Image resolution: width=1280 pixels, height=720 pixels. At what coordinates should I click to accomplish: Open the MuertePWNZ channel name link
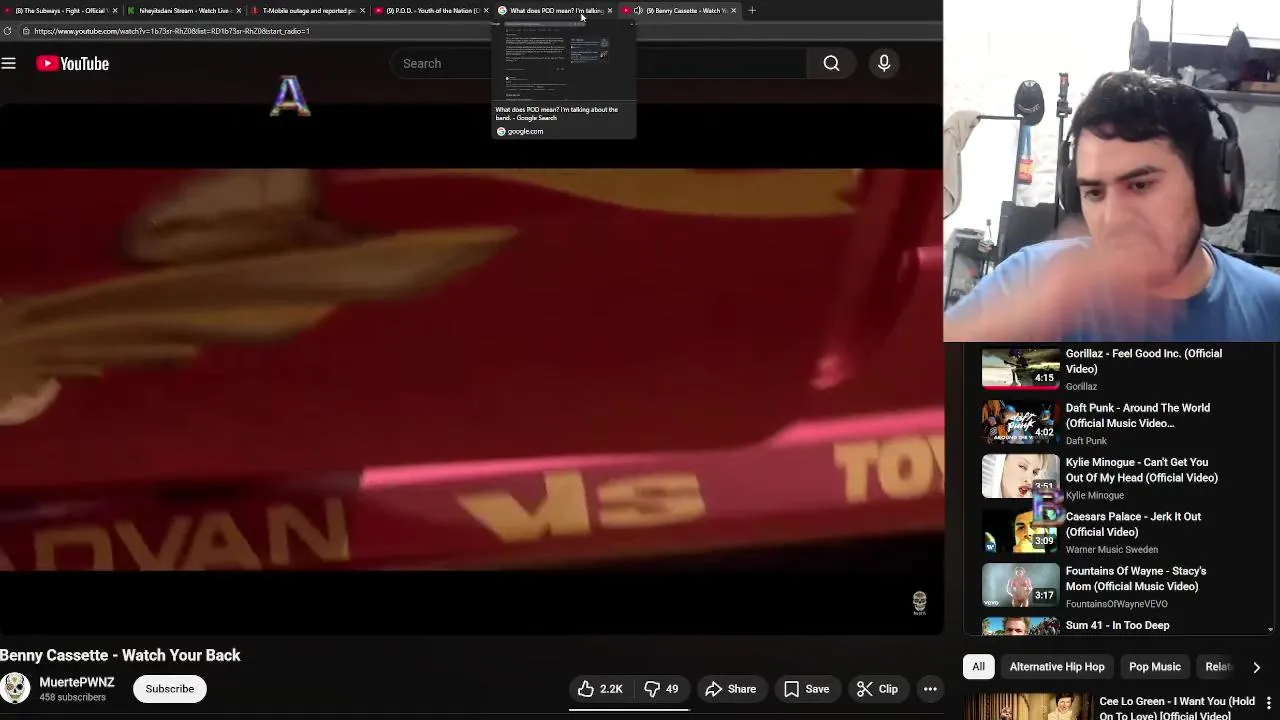77,682
